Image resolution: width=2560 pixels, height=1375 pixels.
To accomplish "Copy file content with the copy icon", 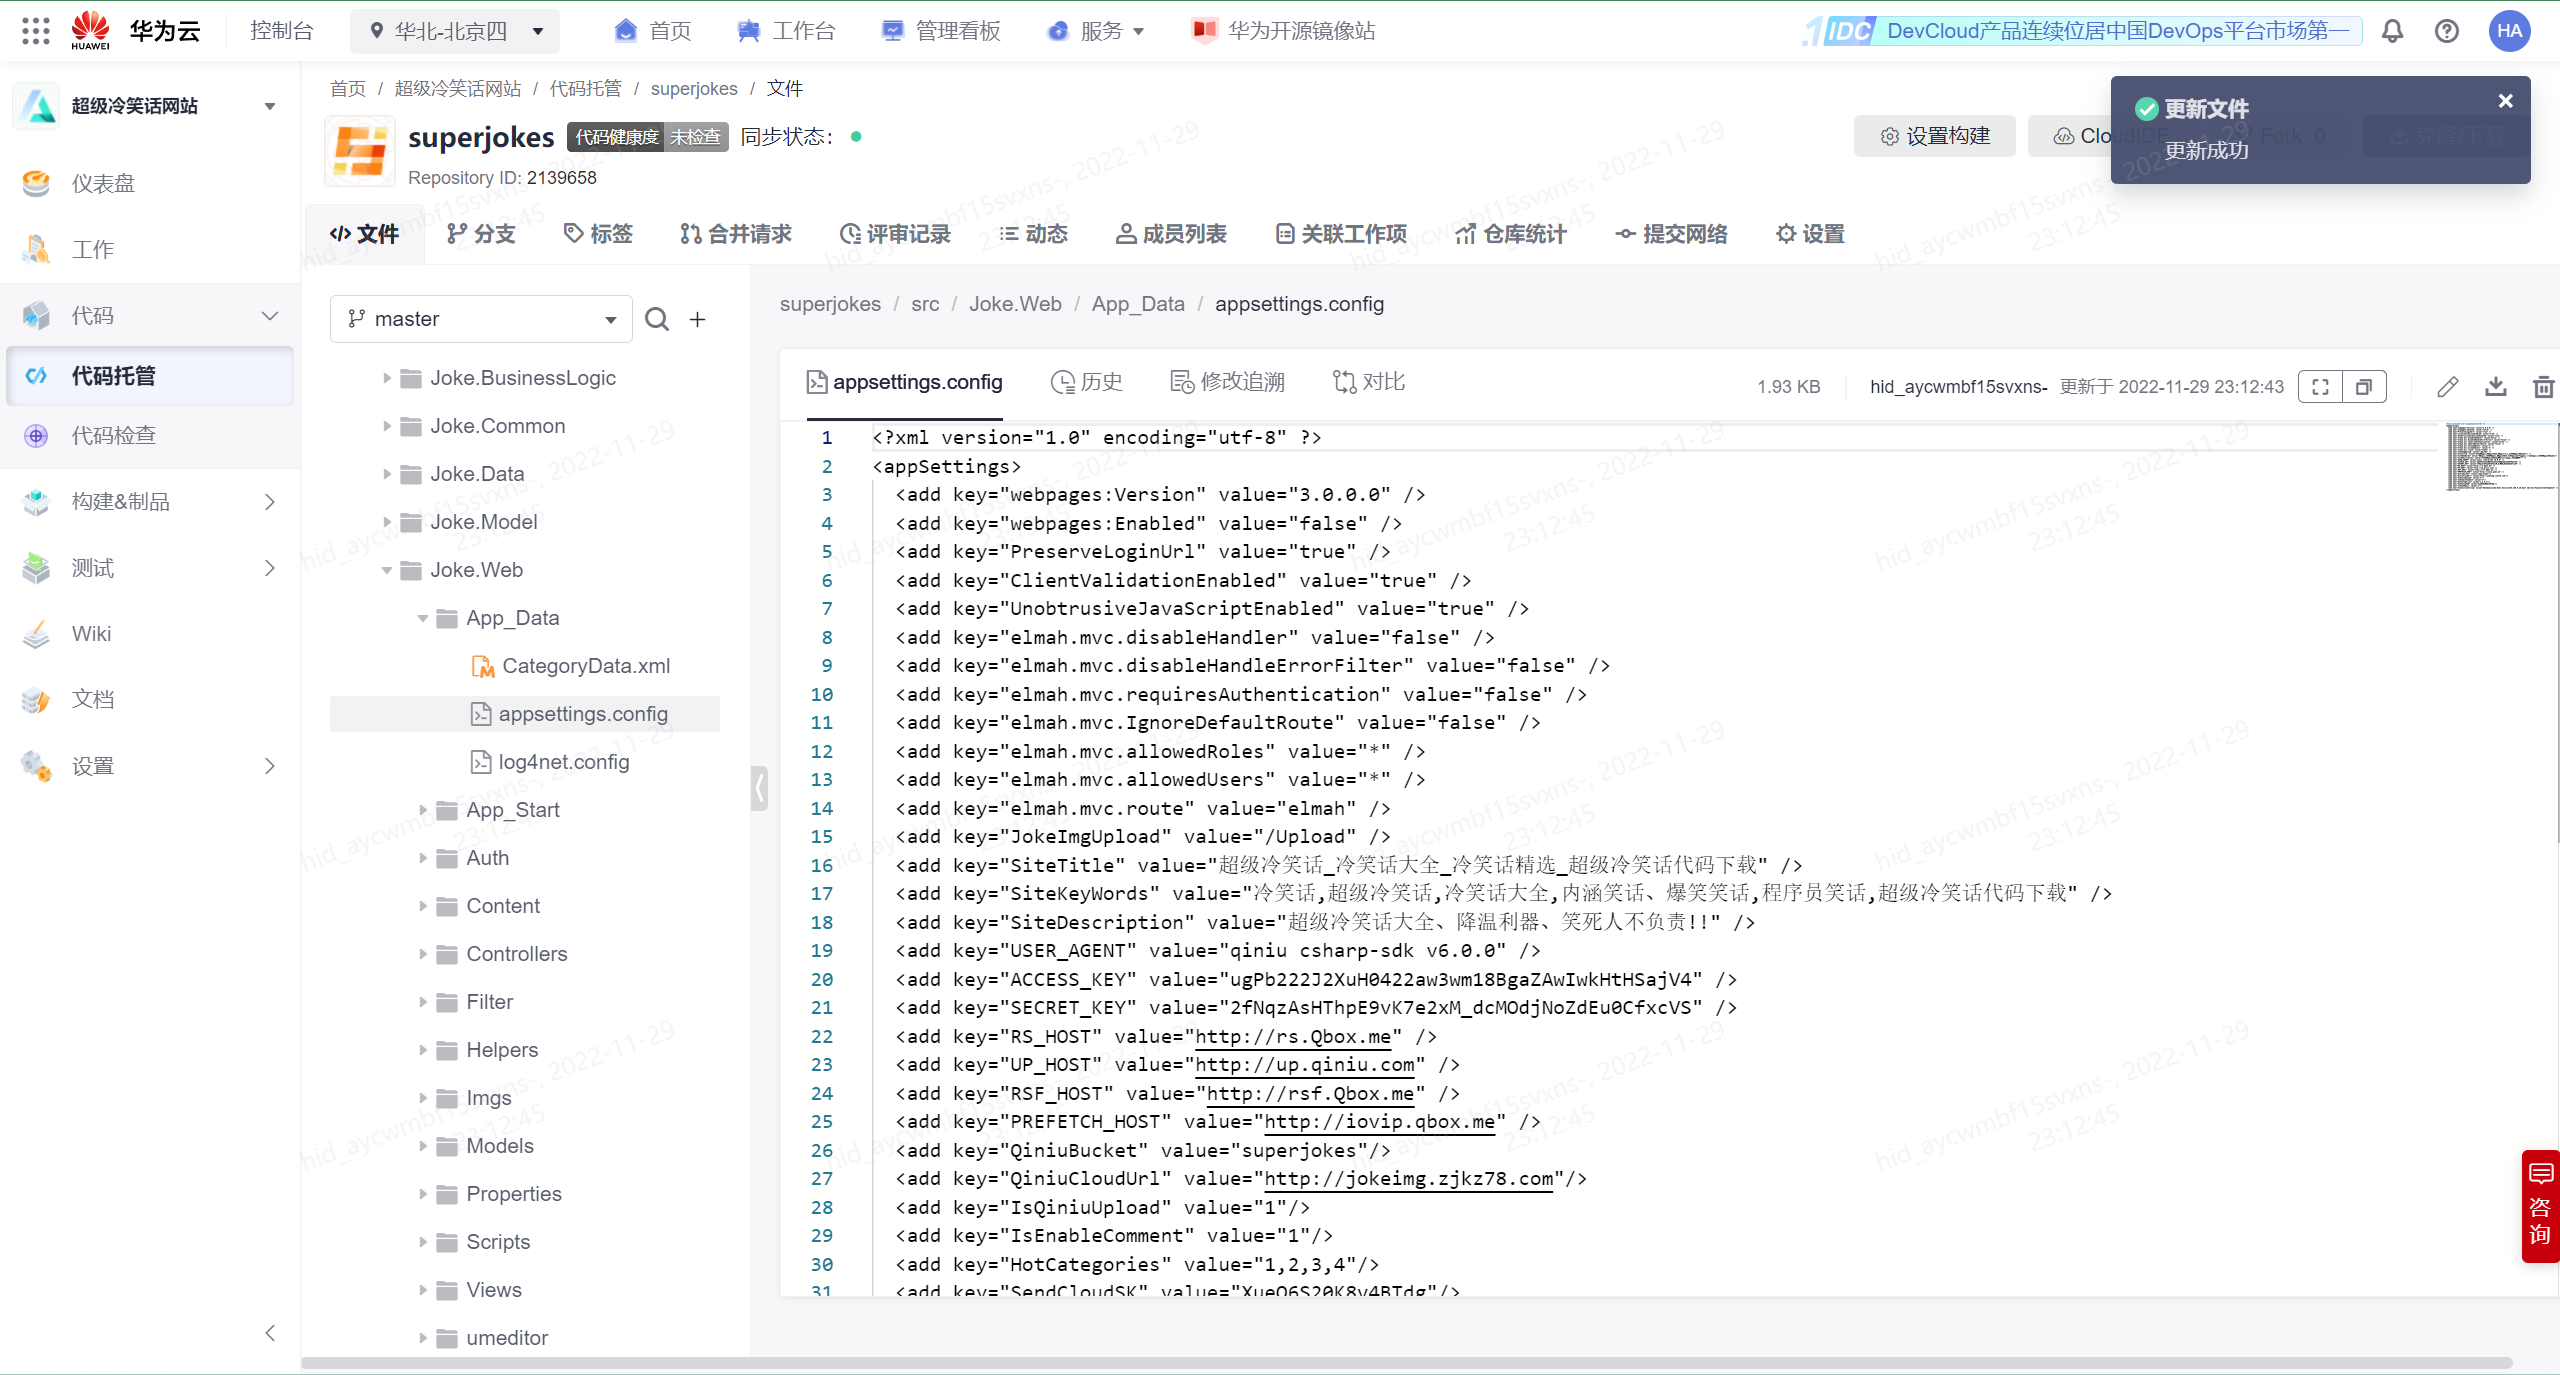I will [x=2364, y=386].
